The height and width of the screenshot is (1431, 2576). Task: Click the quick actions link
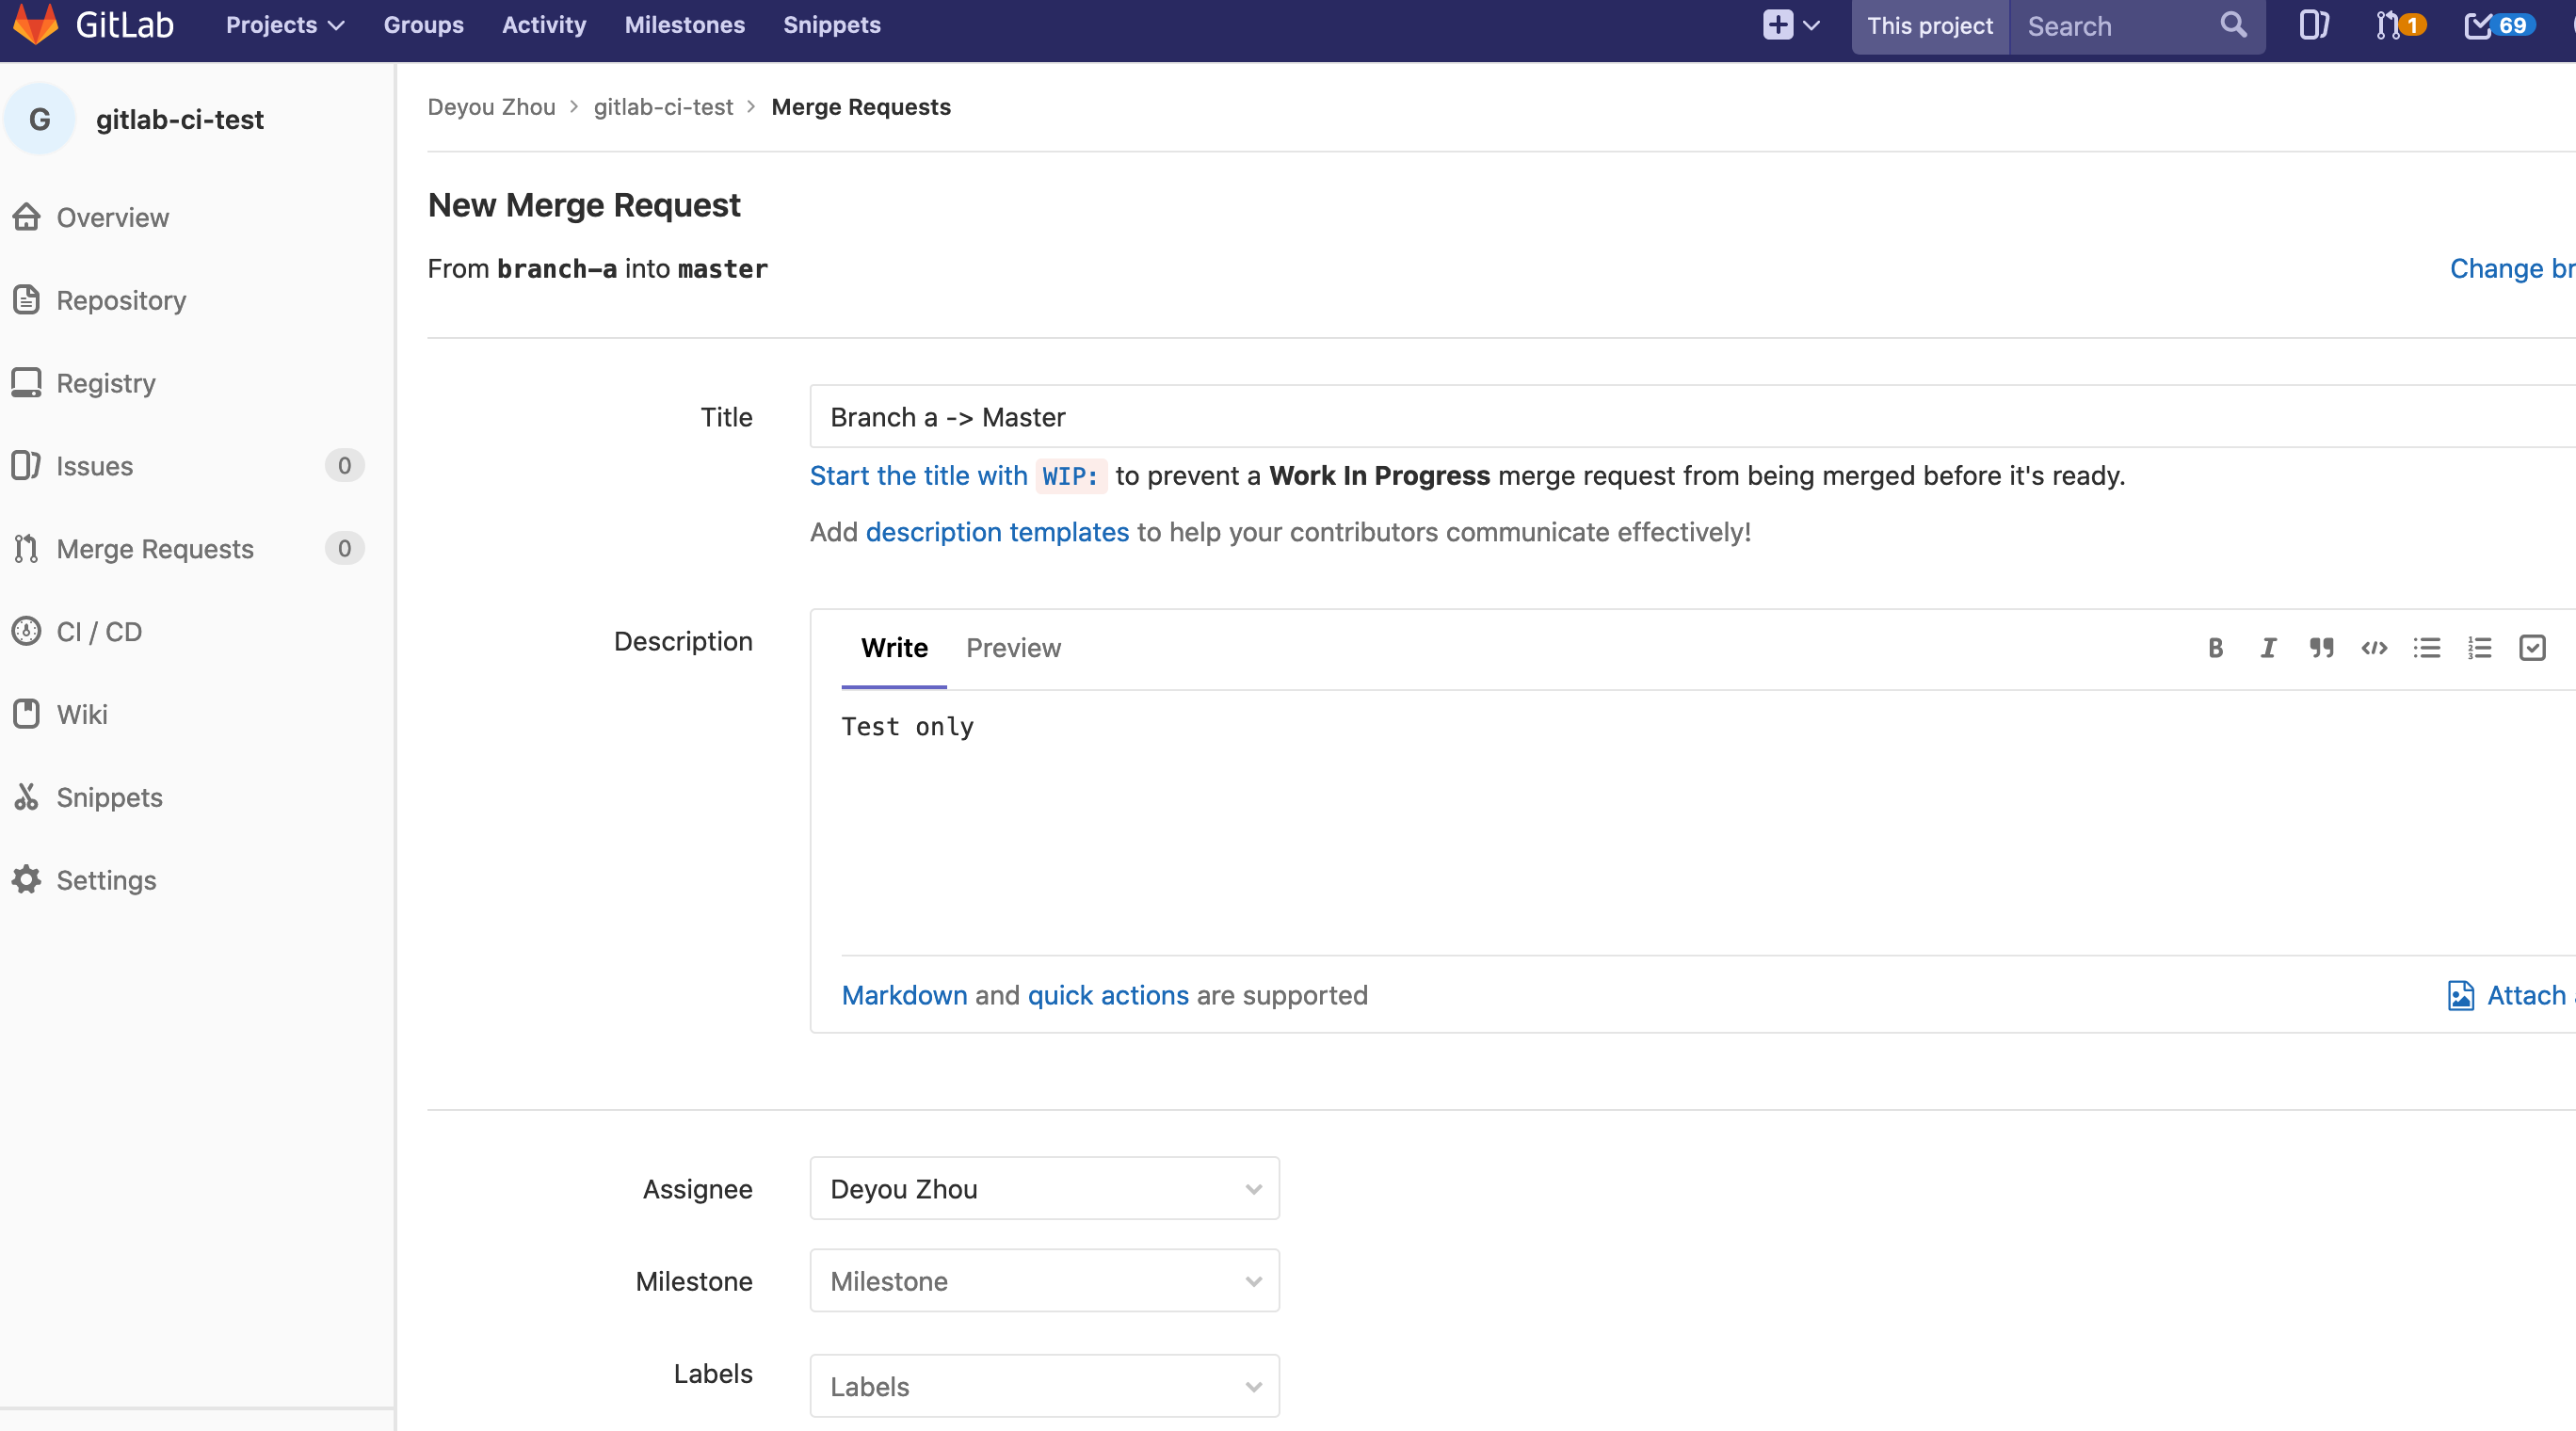pos(1108,995)
